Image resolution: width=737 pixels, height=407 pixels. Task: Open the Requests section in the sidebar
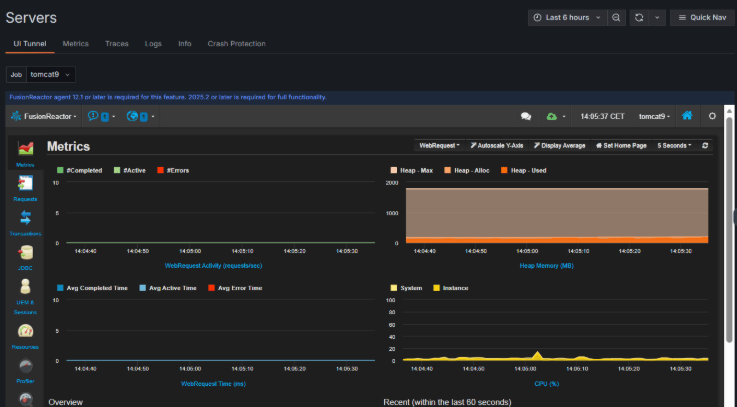click(25, 186)
